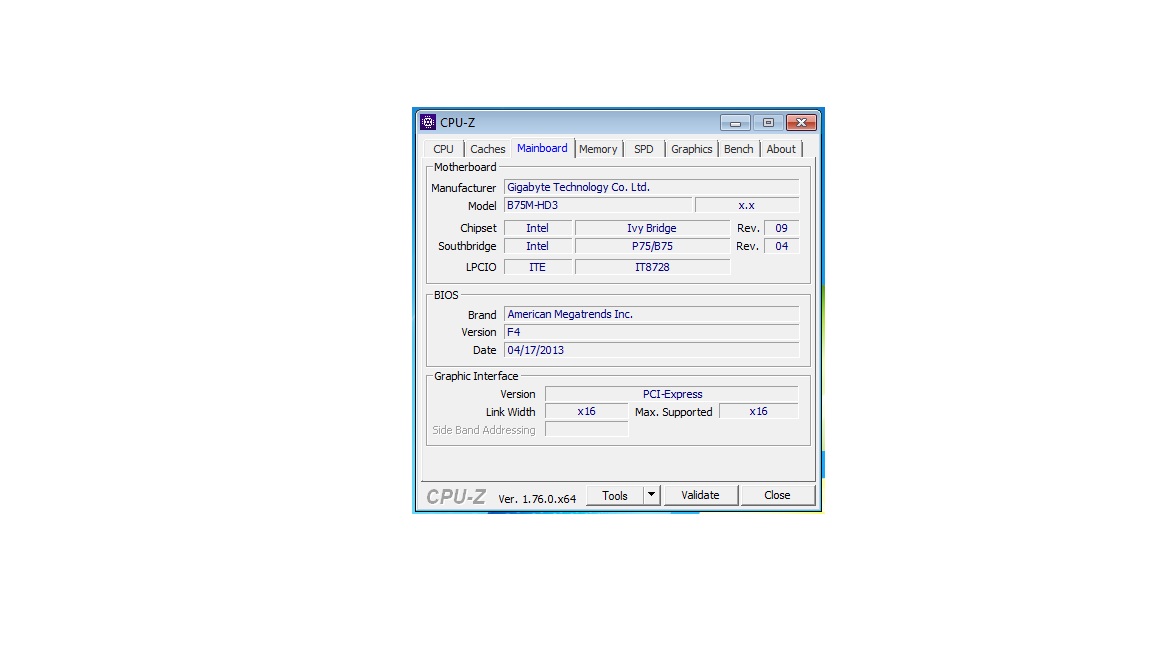Click the southbridge Rev. 04 value
The height and width of the screenshot is (648, 1152).
[x=782, y=246]
